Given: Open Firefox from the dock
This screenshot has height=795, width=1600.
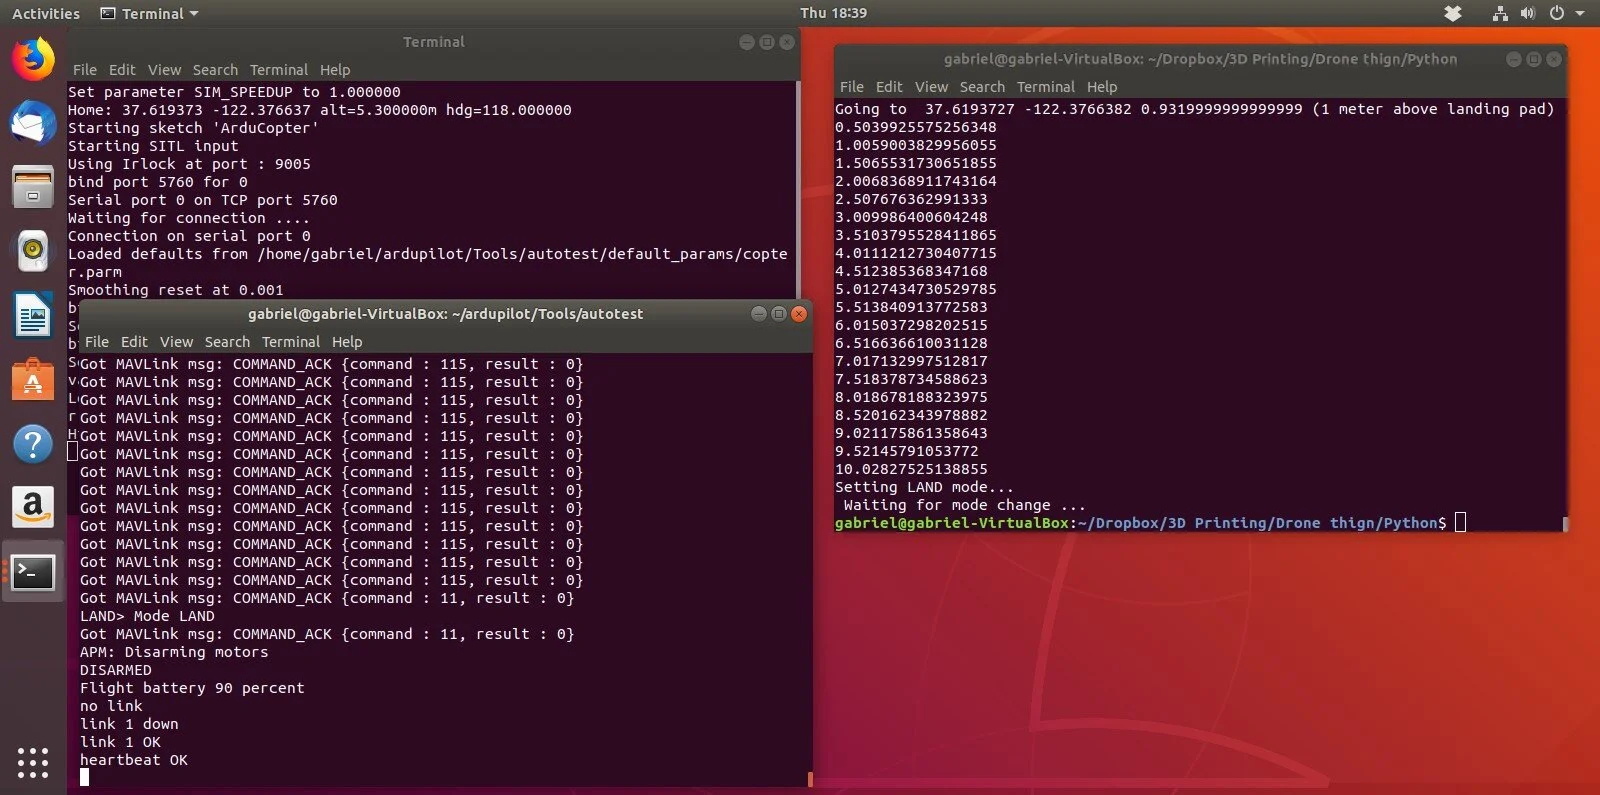Looking at the screenshot, I should point(33,59).
